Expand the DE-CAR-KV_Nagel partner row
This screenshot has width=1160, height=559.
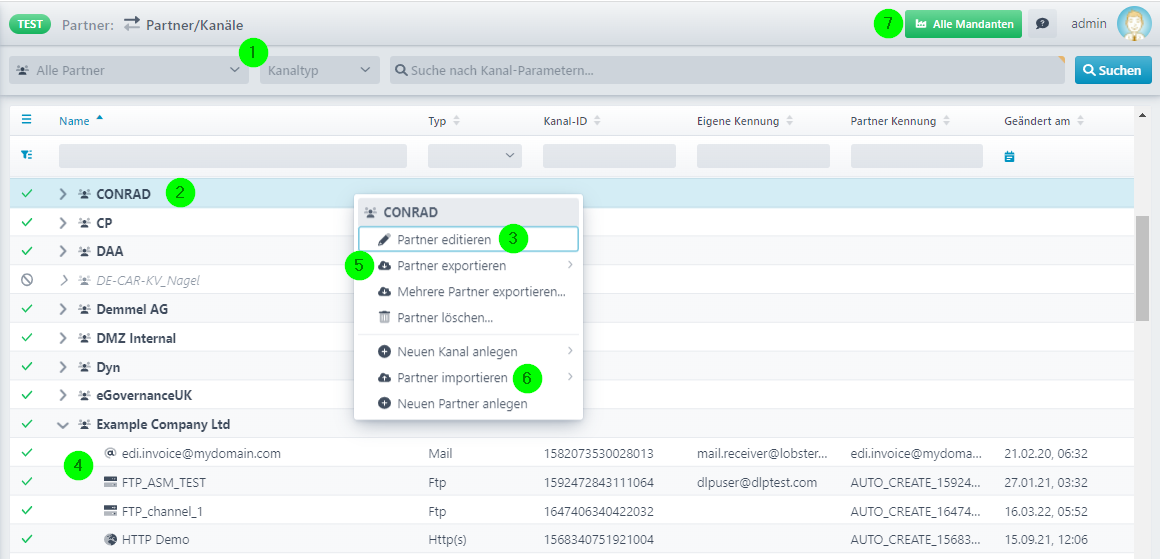pos(63,280)
